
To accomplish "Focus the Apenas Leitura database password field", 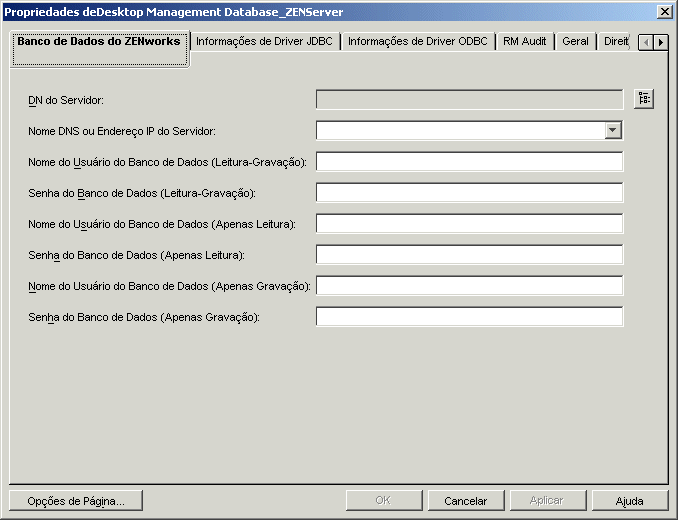I will (x=470, y=255).
